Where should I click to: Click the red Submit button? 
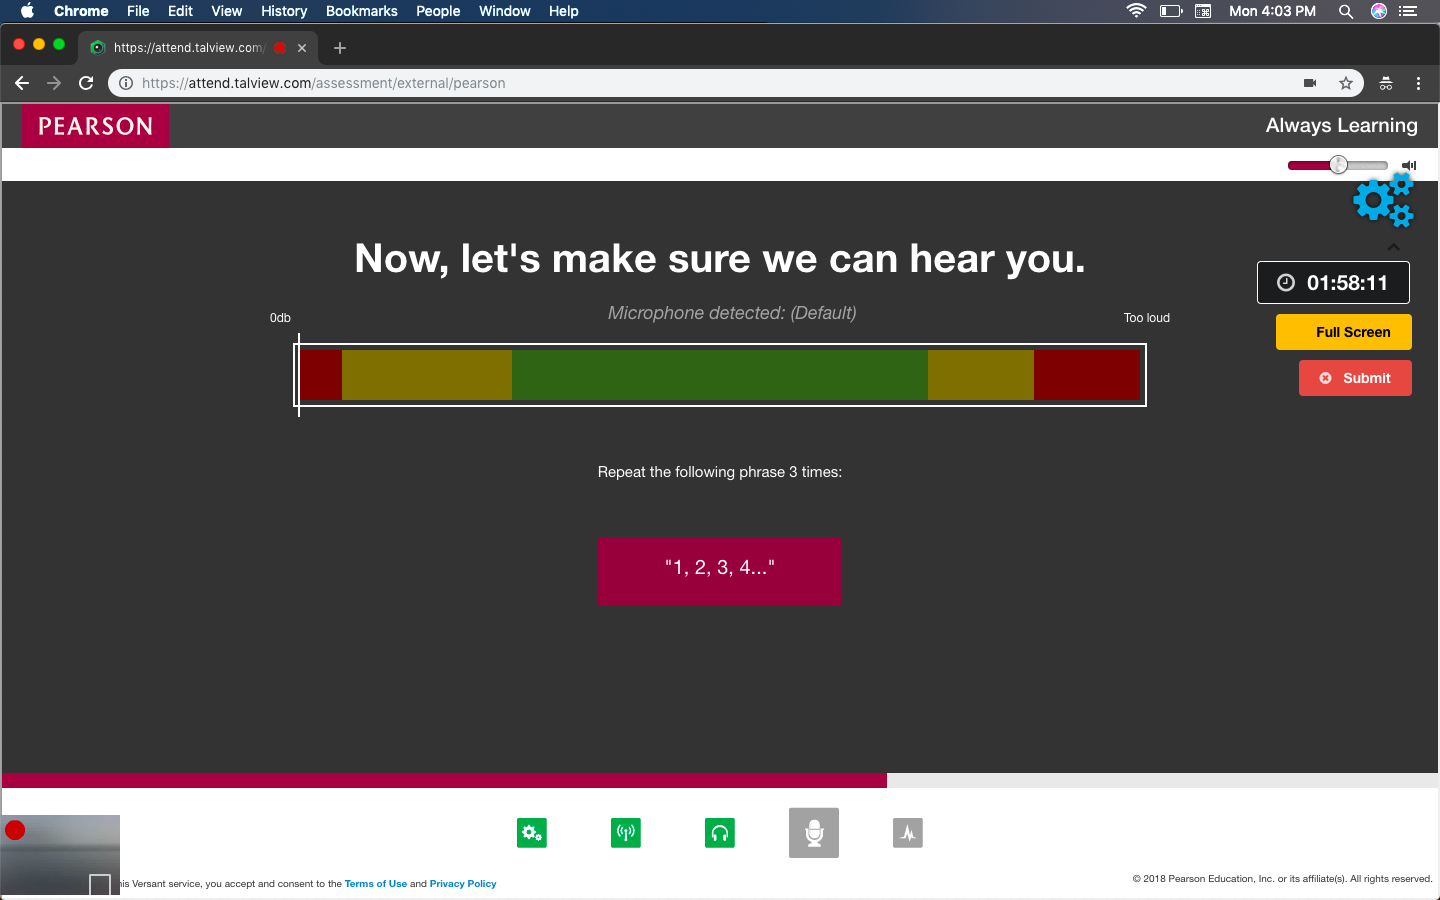1355,378
